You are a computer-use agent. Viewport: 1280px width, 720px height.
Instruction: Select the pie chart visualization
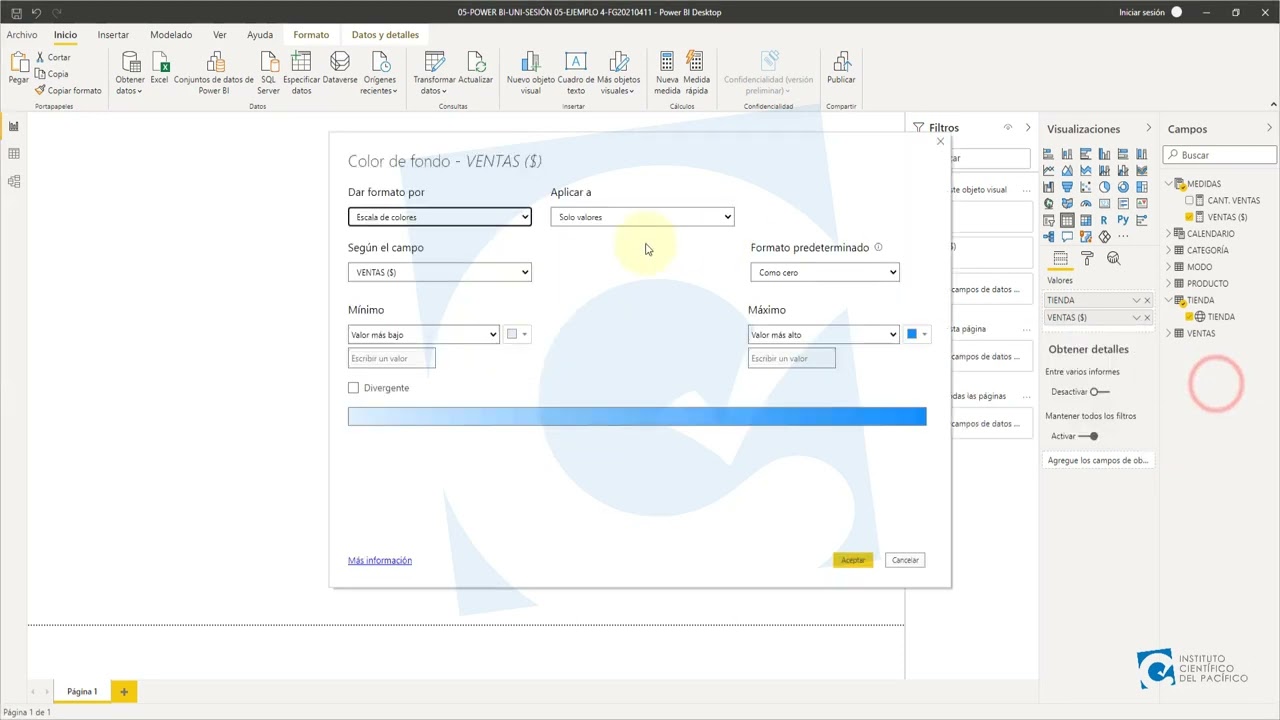click(x=1104, y=187)
